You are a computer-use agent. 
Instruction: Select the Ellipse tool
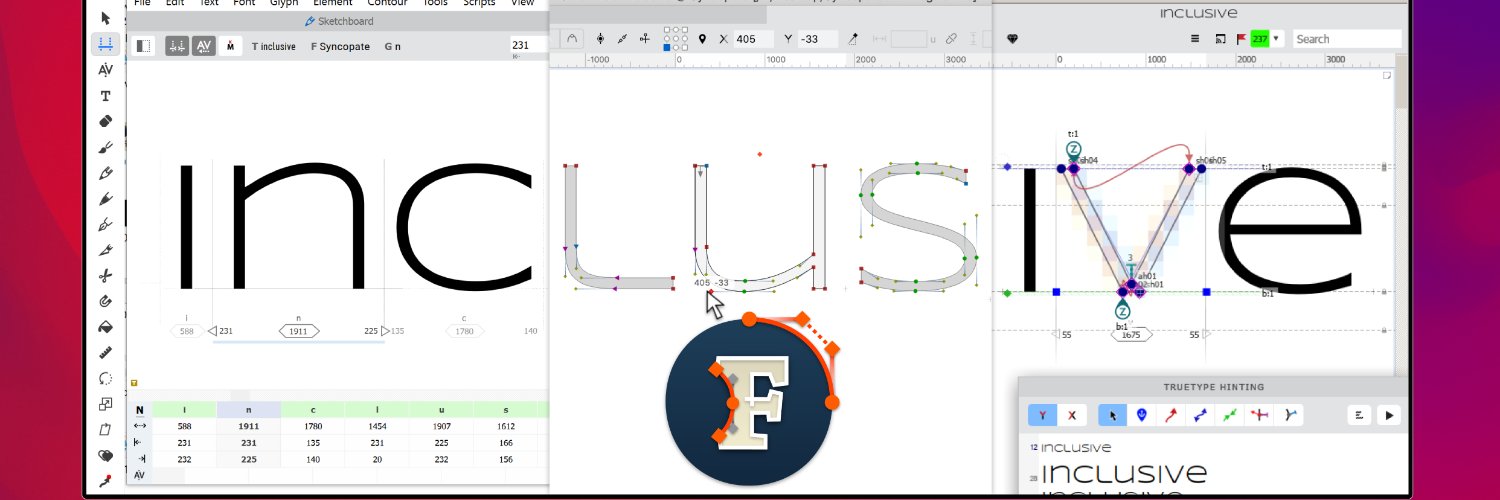pyautogui.click(x=105, y=379)
